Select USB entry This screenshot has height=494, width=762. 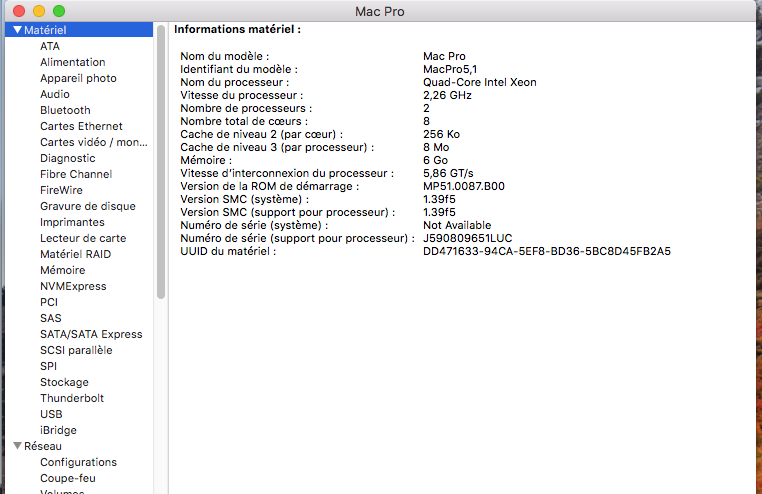[x=51, y=415]
